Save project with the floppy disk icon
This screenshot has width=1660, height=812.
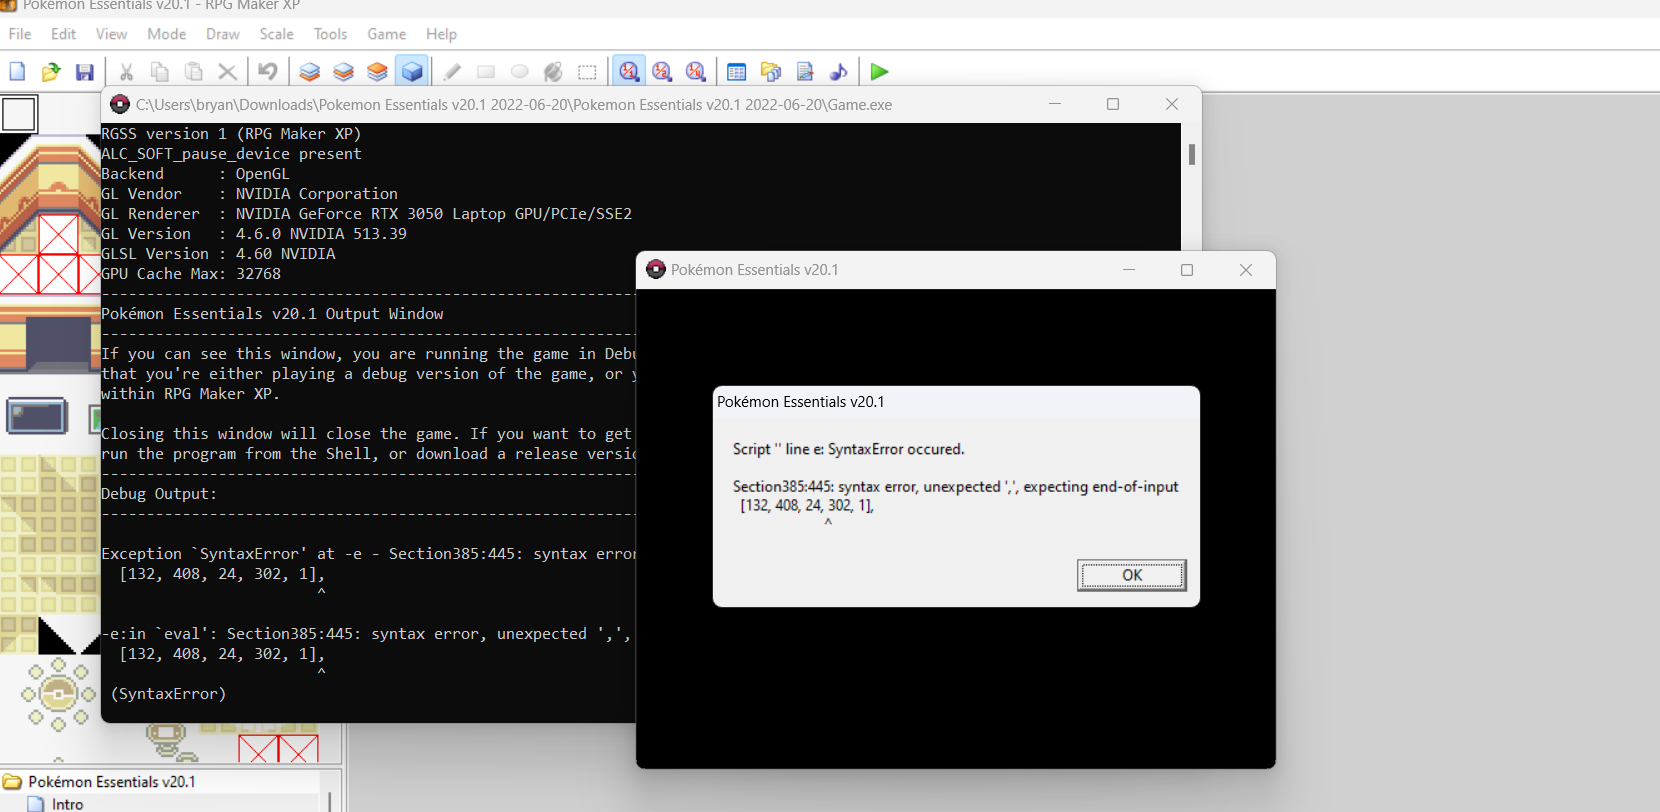(85, 72)
